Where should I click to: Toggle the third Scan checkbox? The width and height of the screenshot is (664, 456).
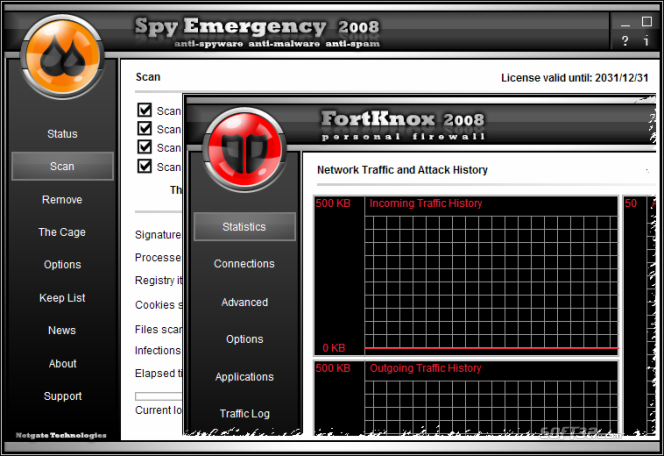coord(145,147)
